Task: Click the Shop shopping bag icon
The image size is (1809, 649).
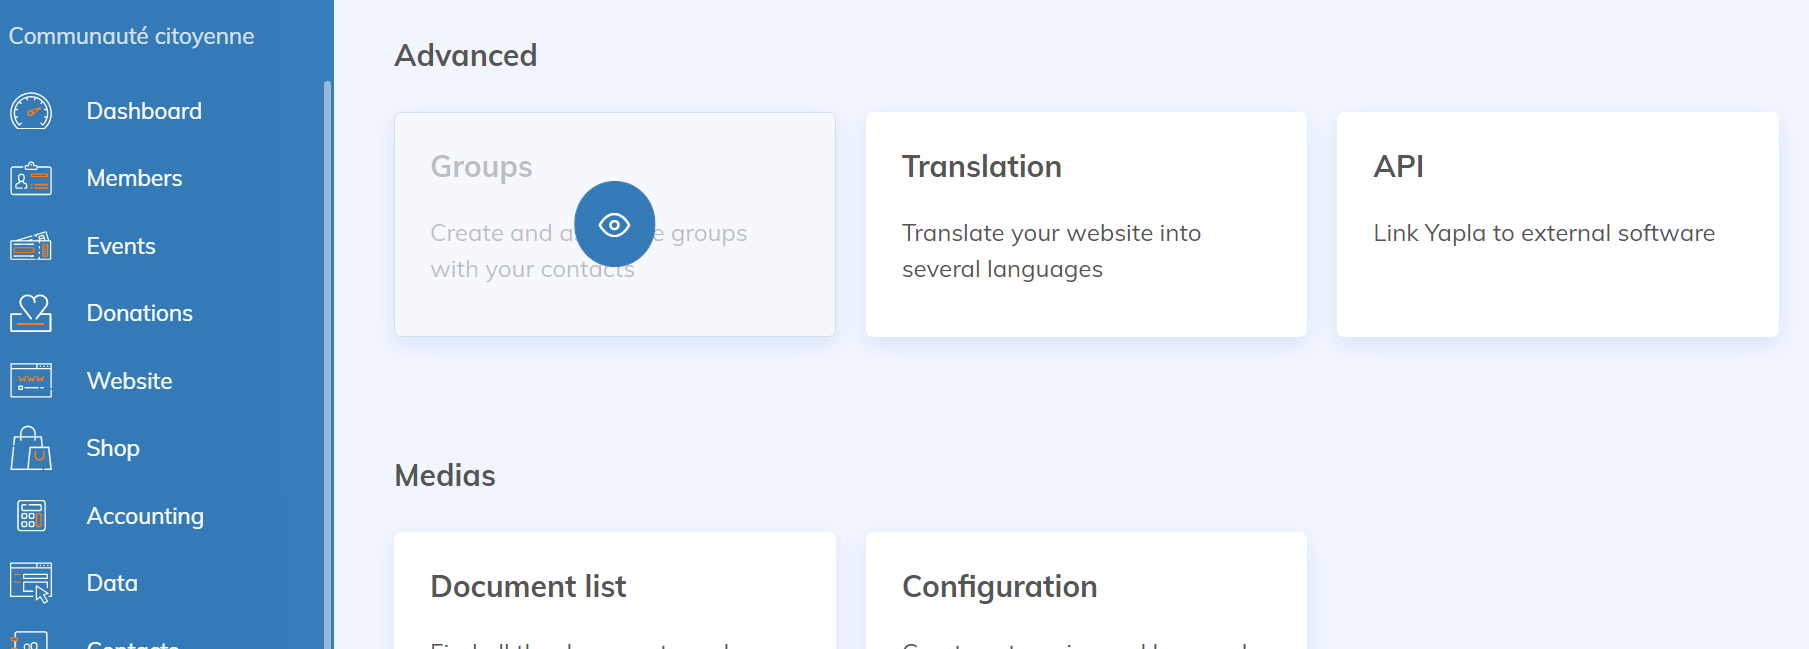Action: (31, 448)
